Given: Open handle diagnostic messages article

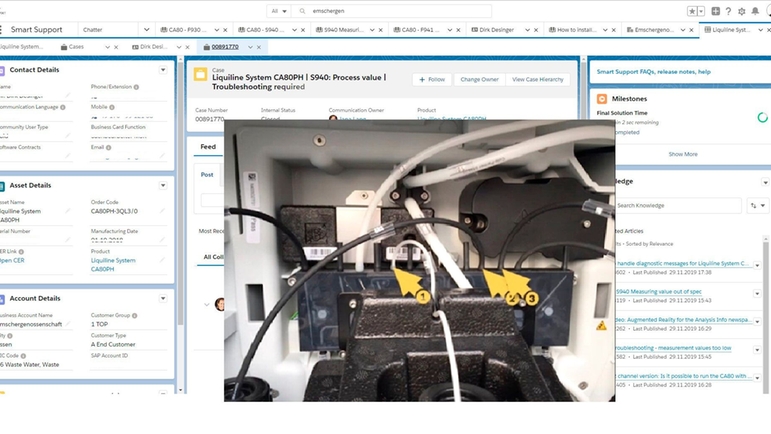Looking at the screenshot, I should 682,263.
